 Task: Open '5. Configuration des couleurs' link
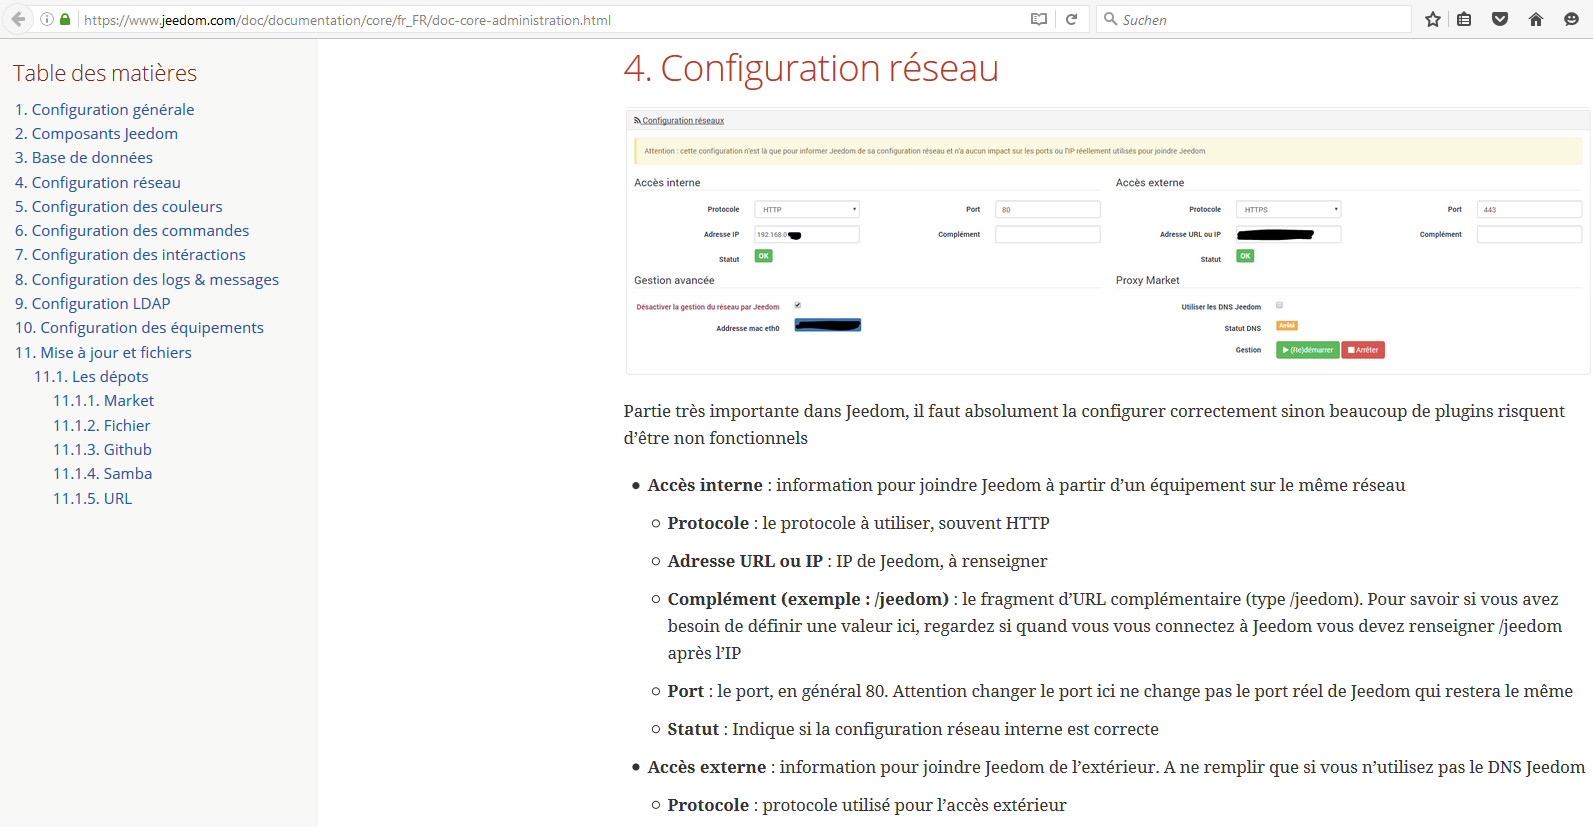(x=119, y=206)
